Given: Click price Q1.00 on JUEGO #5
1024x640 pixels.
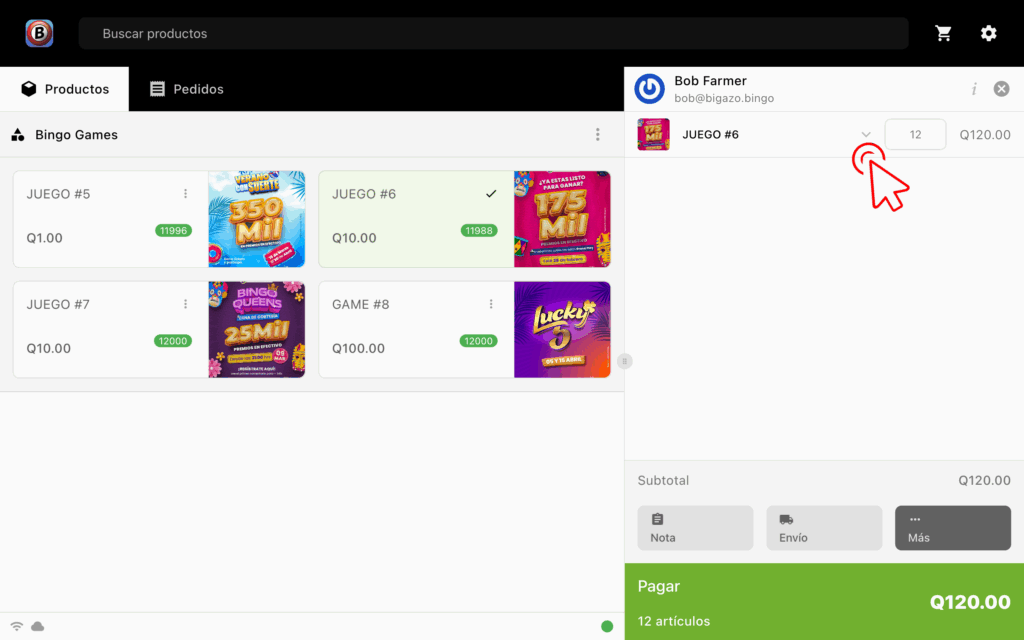Looking at the screenshot, I should tap(44, 238).
